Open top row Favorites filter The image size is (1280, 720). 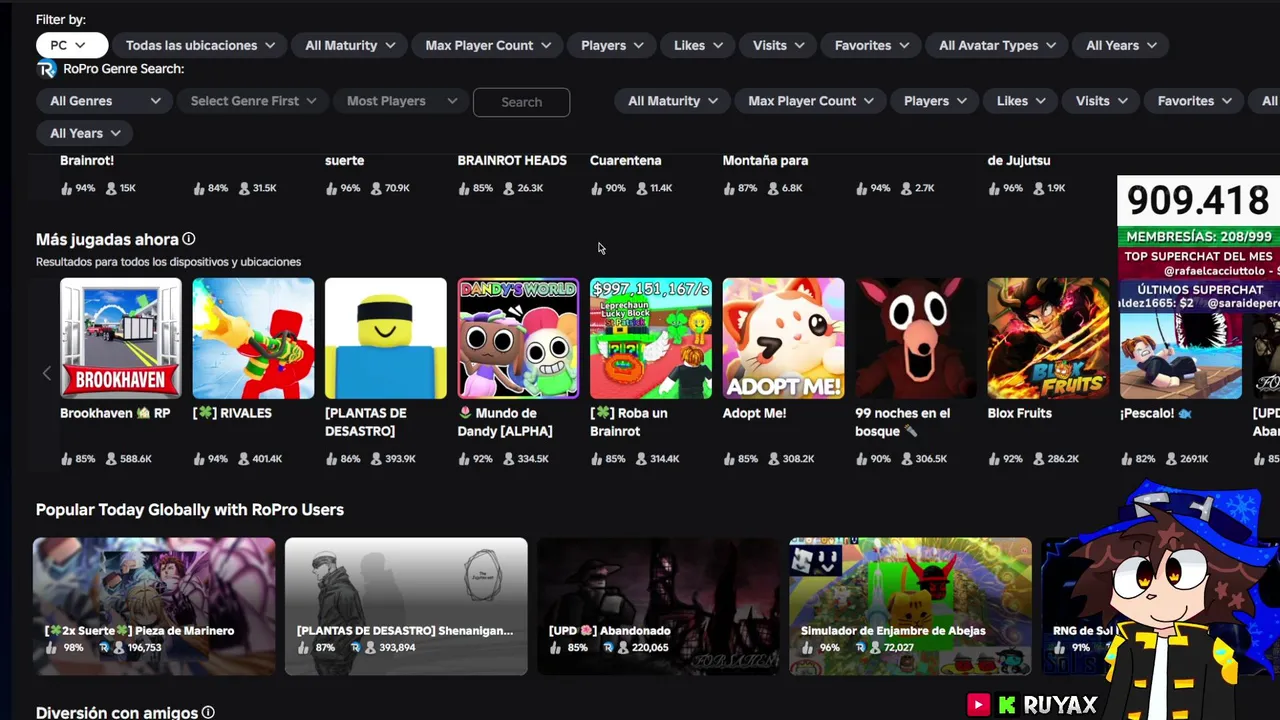(872, 45)
